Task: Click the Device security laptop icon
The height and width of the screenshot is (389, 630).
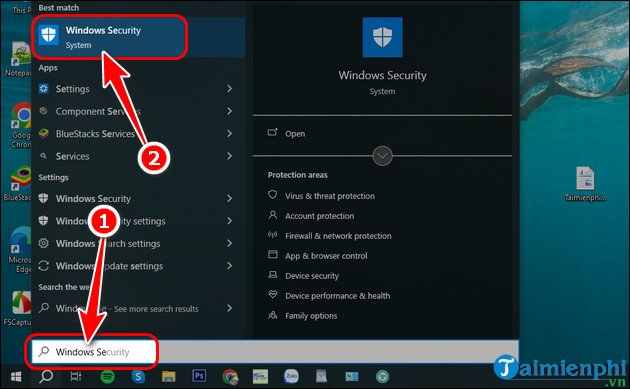Action: pyautogui.click(x=273, y=274)
